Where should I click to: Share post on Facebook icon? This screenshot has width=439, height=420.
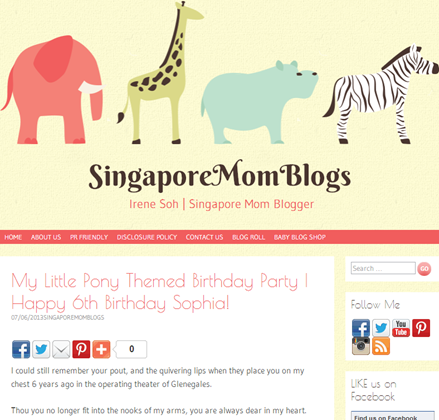pos(21,349)
